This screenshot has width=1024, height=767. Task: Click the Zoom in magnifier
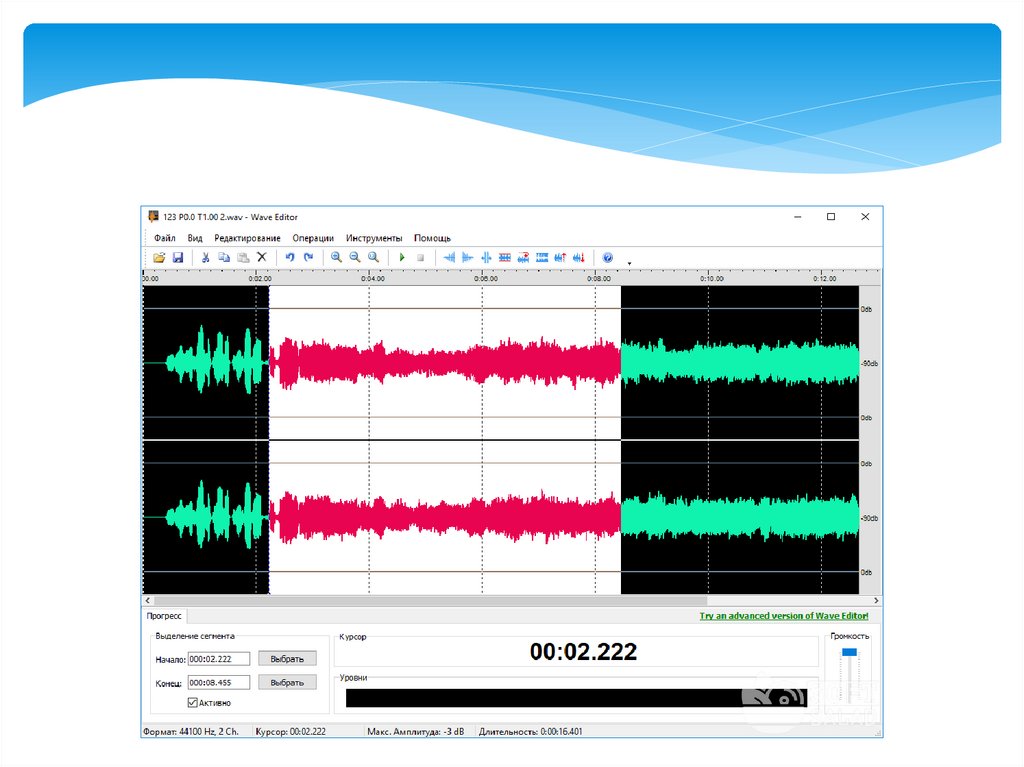point(336,257)
